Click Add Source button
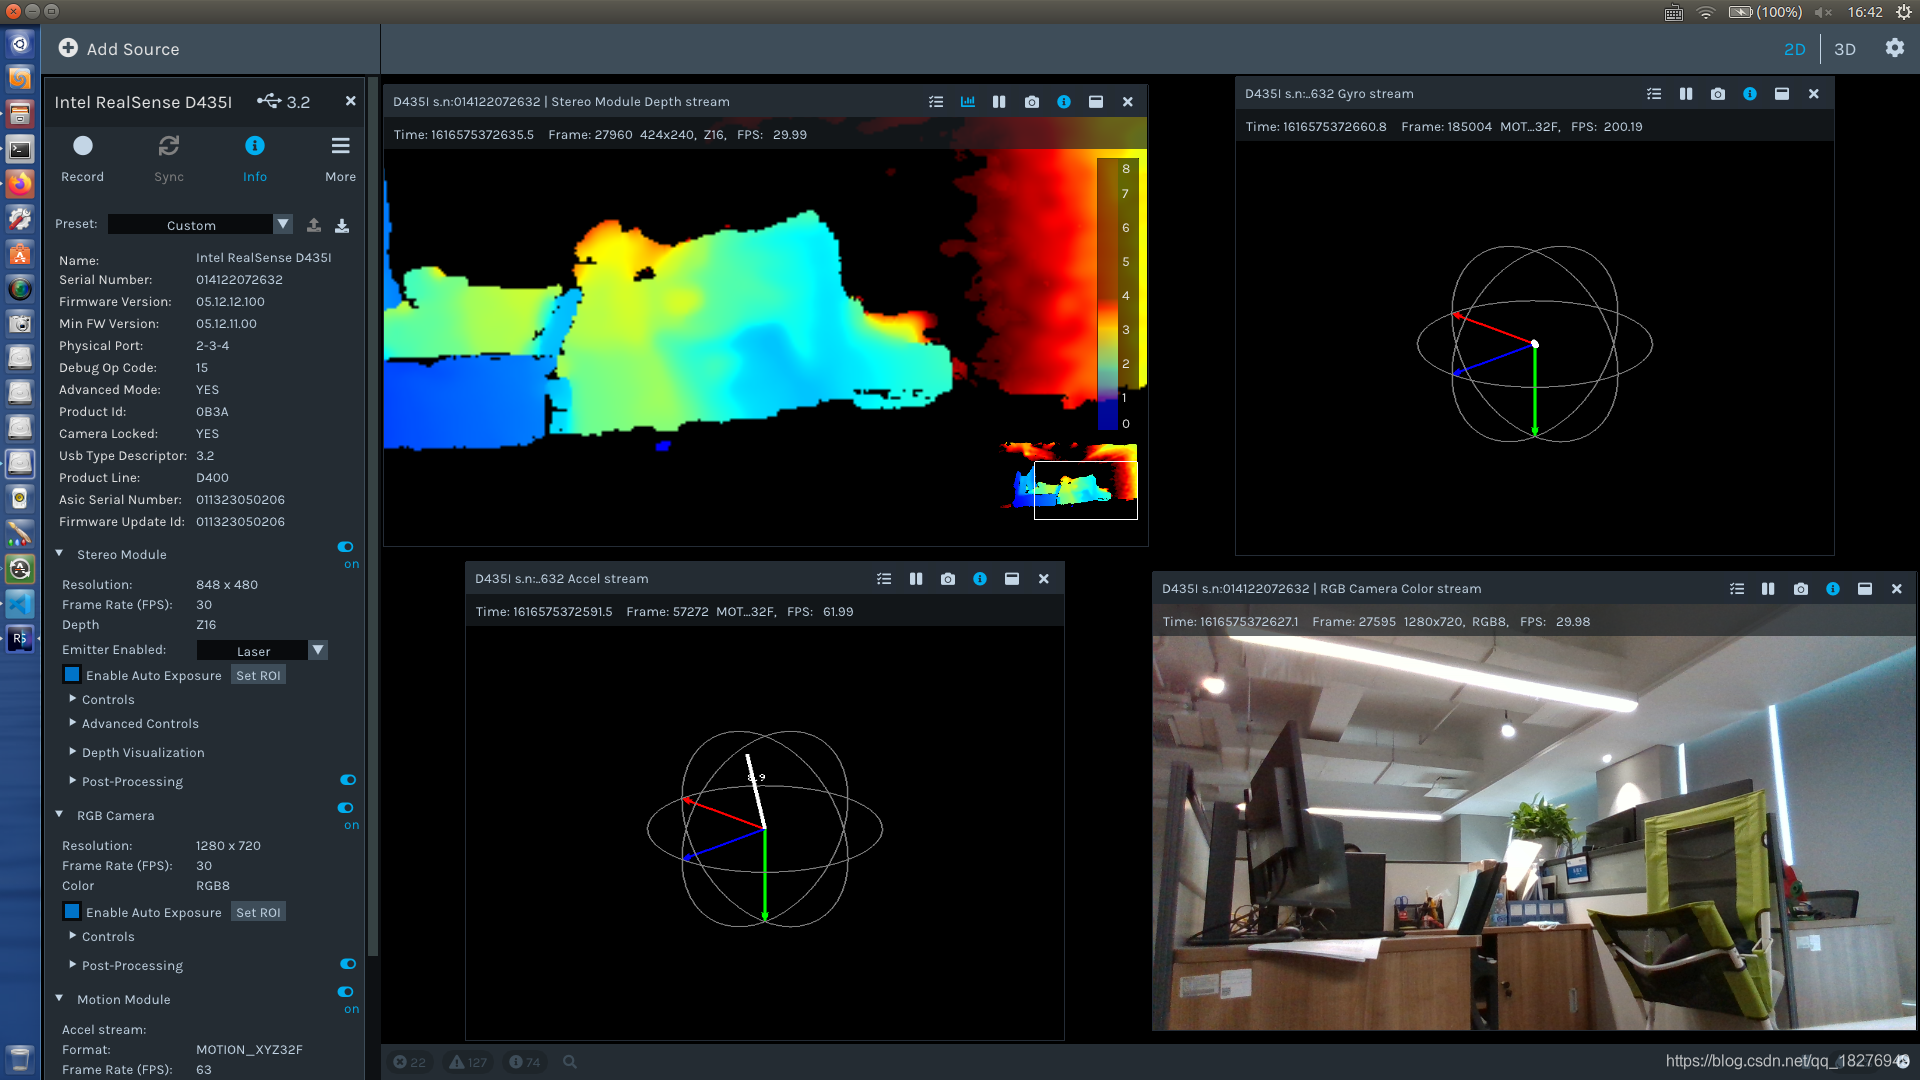The height and width of the screenshot is (1080, 1920). point(119,49)
